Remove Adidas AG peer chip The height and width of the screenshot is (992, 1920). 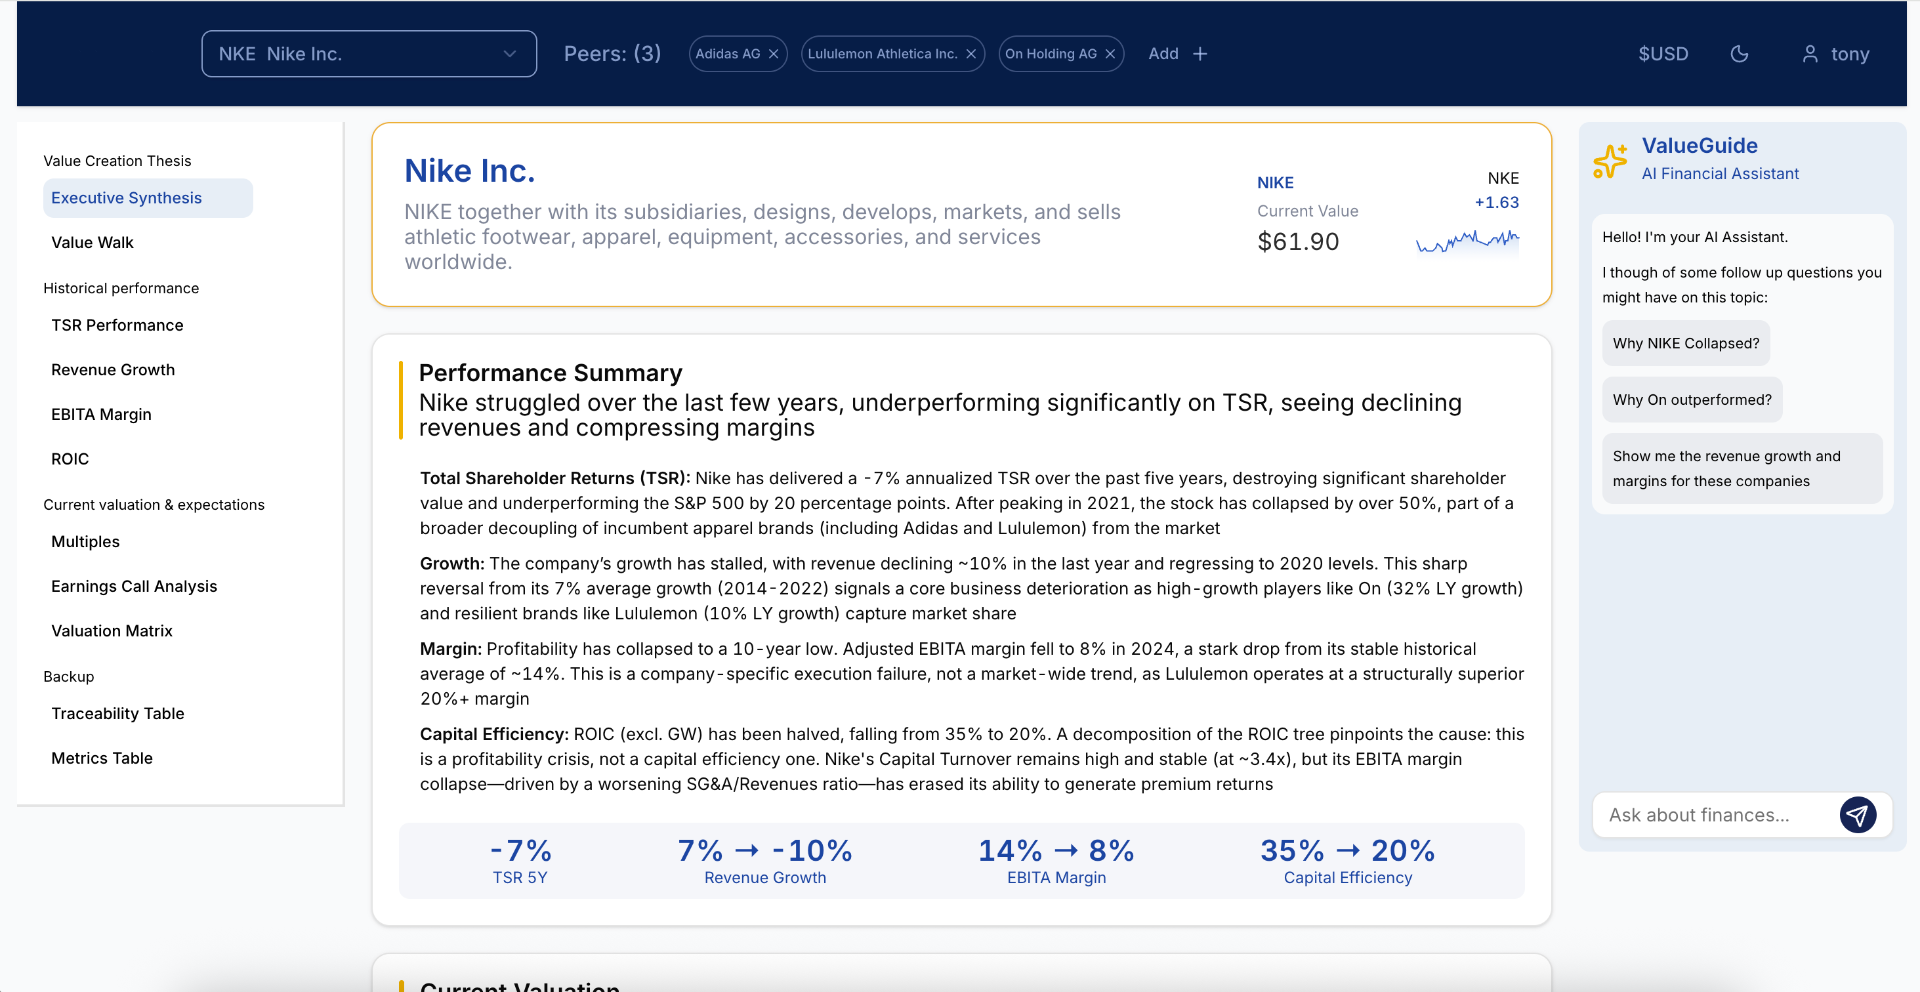[773, 54]
